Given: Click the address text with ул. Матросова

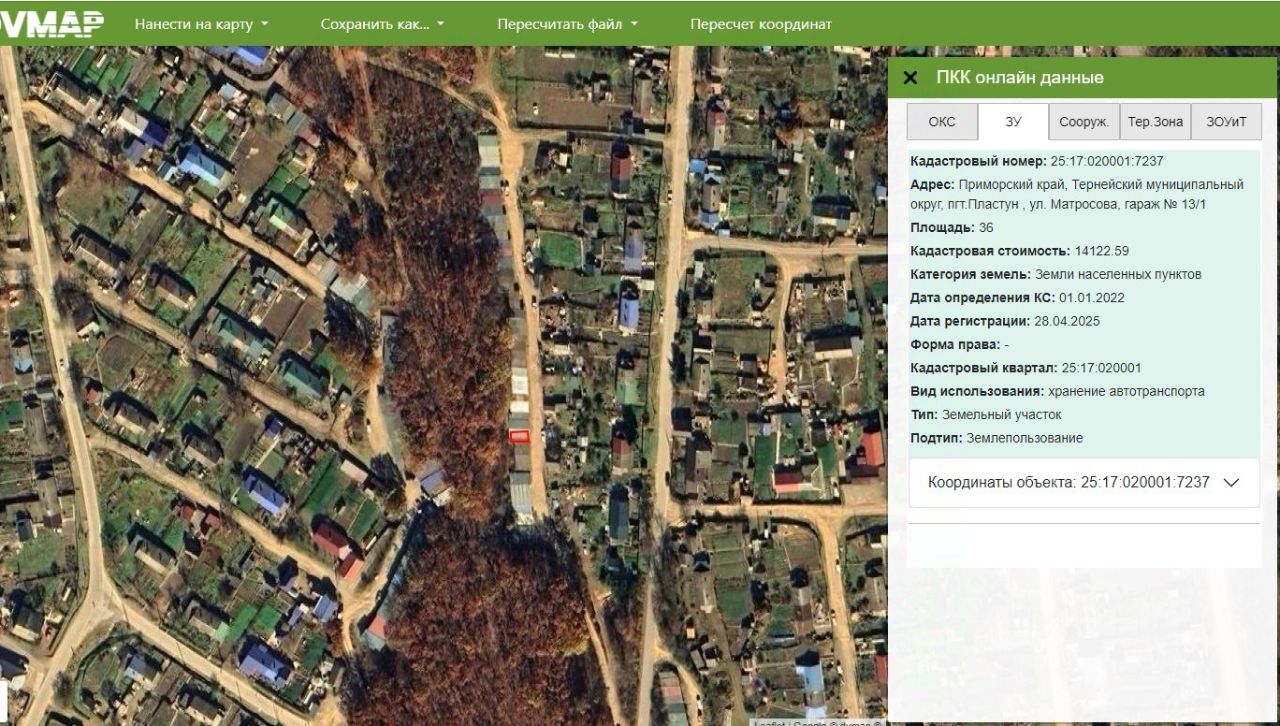Looking at the screenshot, I should point(1077,194).
